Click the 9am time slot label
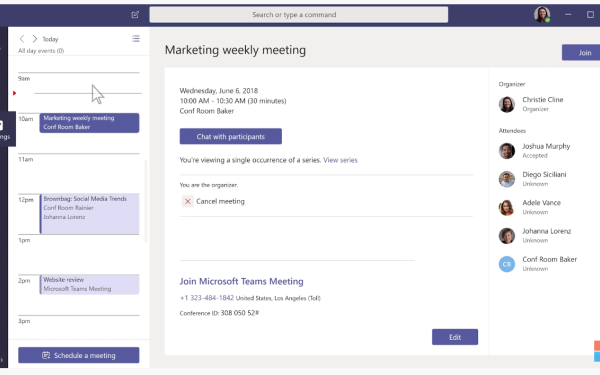The image size is (600, 375). click(x=24, y=78)
